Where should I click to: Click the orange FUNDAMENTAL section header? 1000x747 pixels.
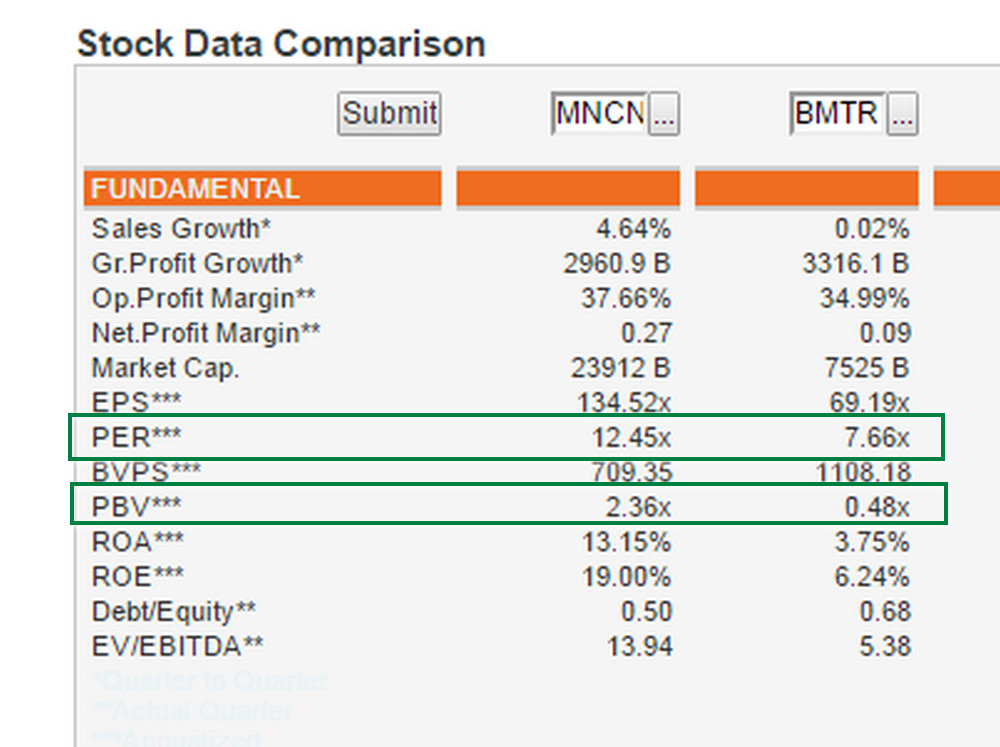pyautogui.click(x=264, y=189)
